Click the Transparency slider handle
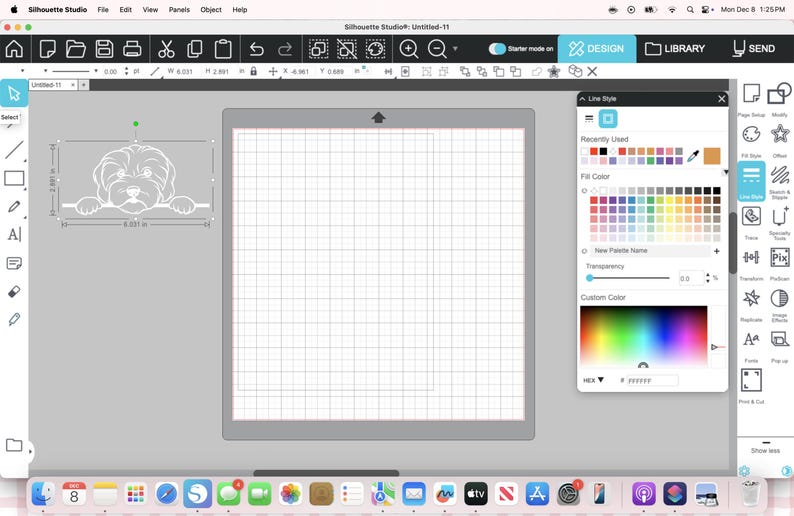794x516 pixels. point(589,278)
